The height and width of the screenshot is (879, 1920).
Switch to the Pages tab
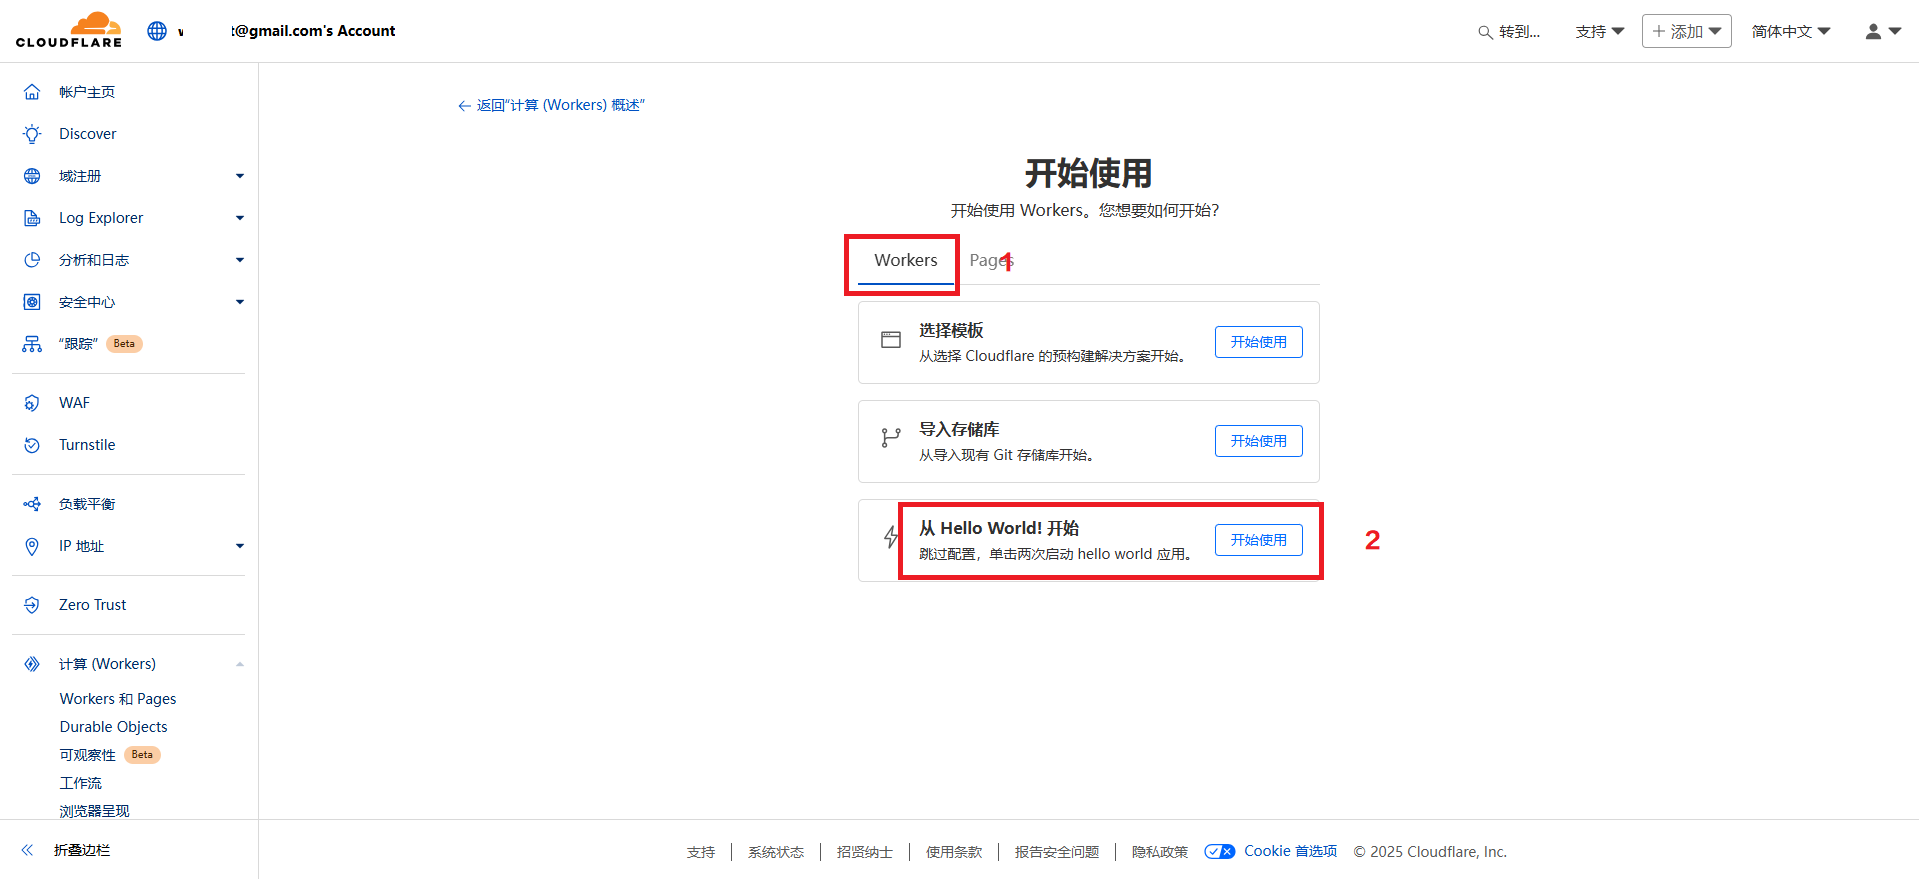point(990,260)
